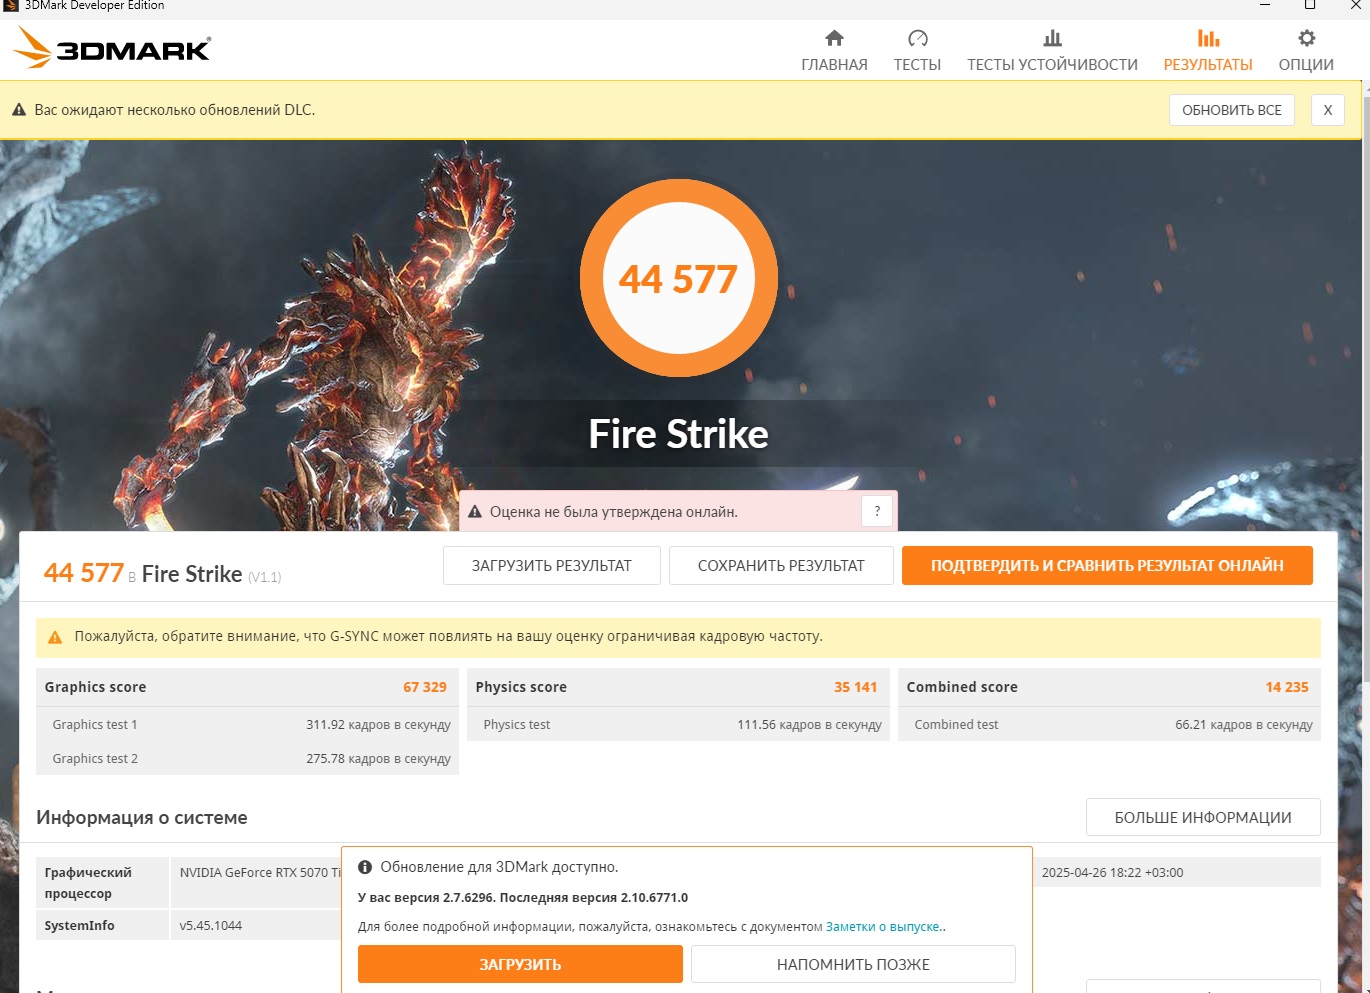The width and height of the screenshot is (1370, 993).
Task: Switch to the РЕЗУЛЬТАТЫ tab
Action: (x=1208, y=64)
